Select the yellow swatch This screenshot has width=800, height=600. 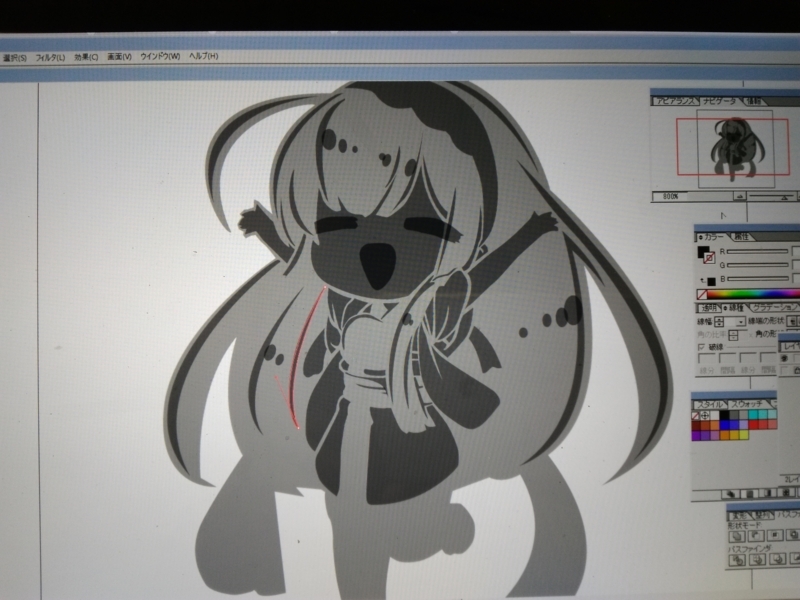(744, 435)
